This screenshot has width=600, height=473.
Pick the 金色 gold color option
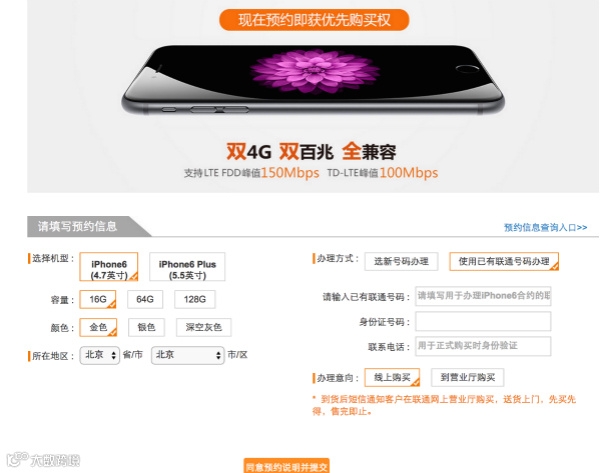pyautogui.click(x=98, y=328)
